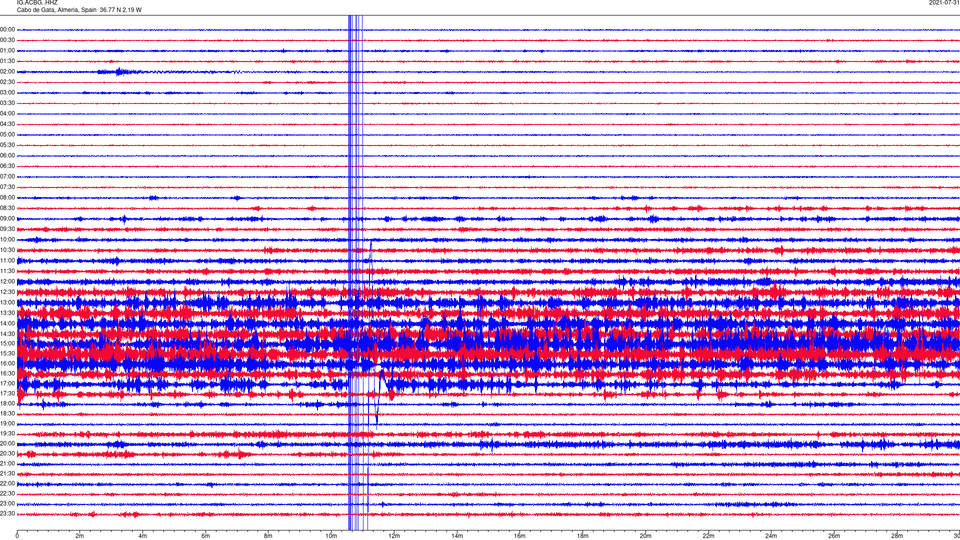Click the 23:00 time label

7,504
